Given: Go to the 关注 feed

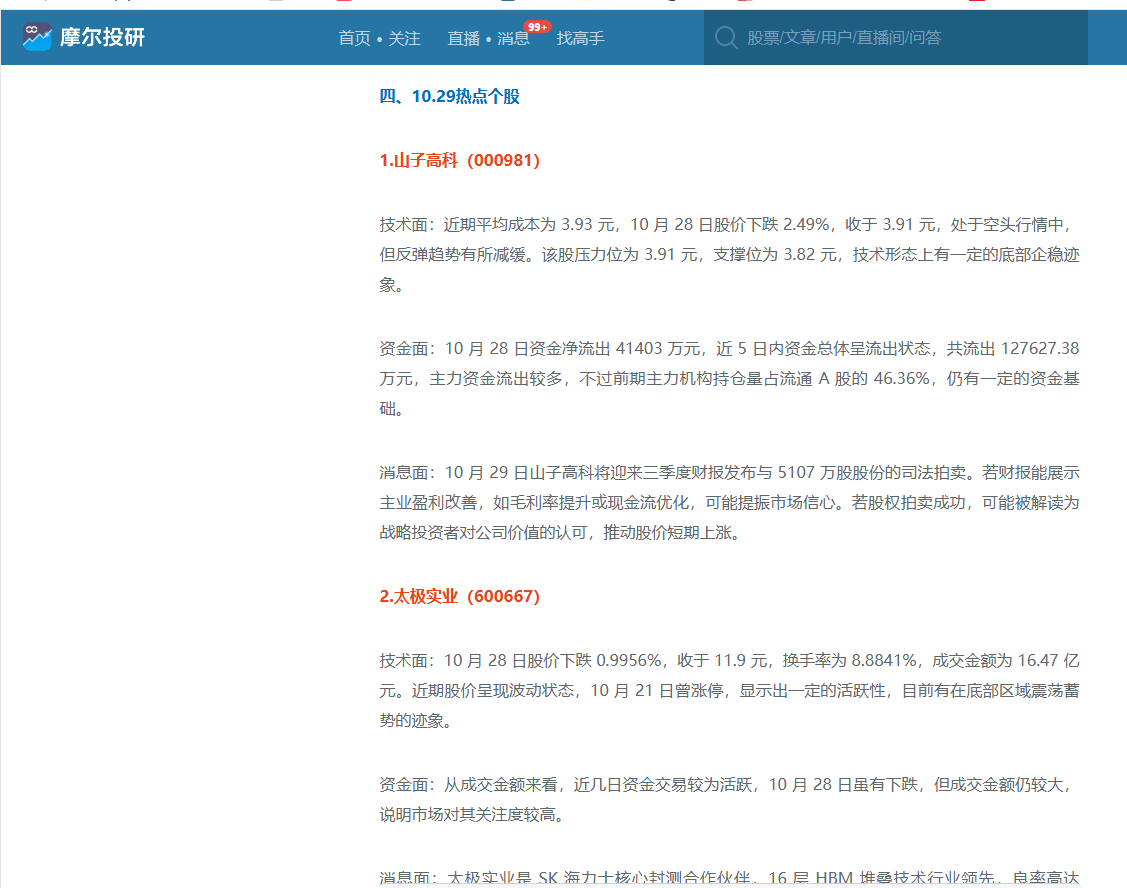Looking at the screenshot, I should 404,38.
